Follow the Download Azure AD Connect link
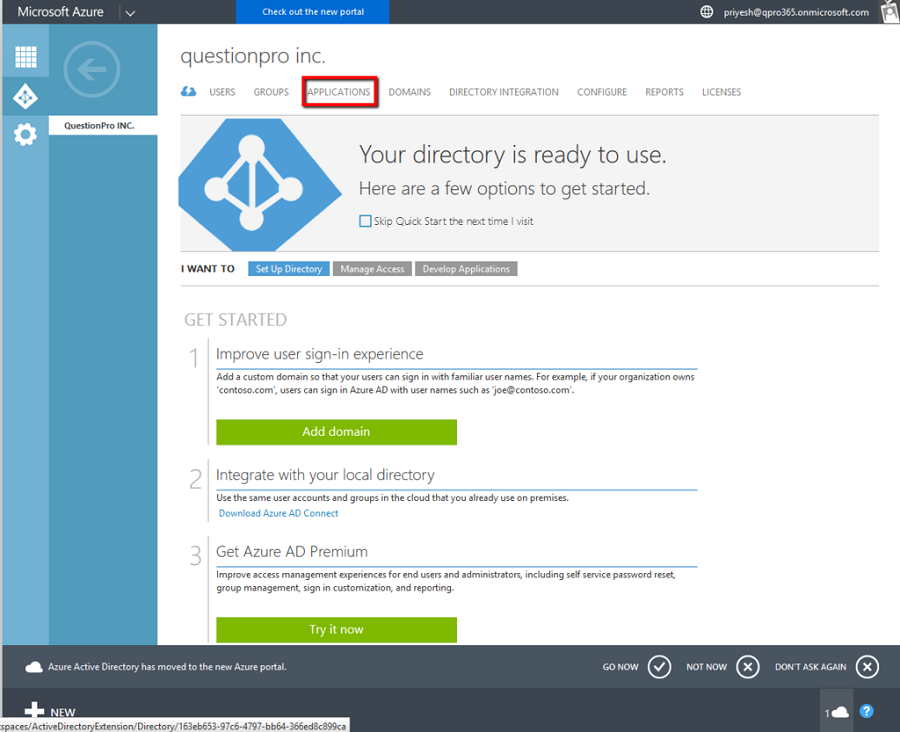900x732 pixels. pyautogui.click(x=278, y=513)
